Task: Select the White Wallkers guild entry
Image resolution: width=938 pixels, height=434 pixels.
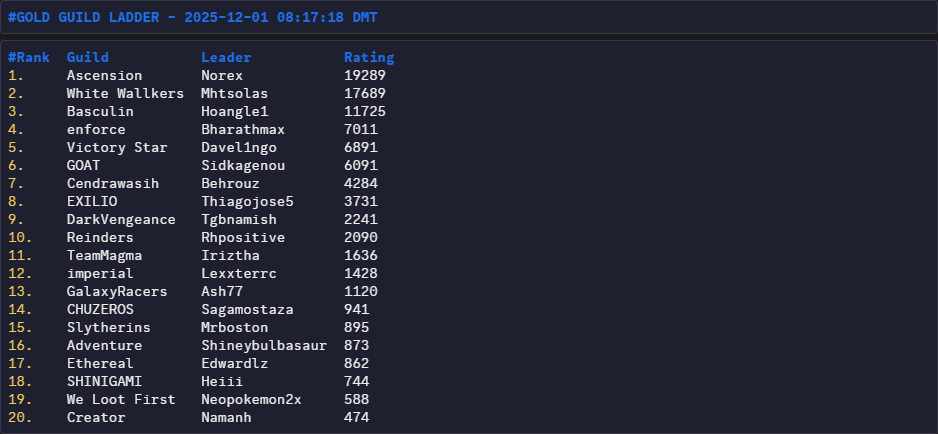Action: coord(125,93)
